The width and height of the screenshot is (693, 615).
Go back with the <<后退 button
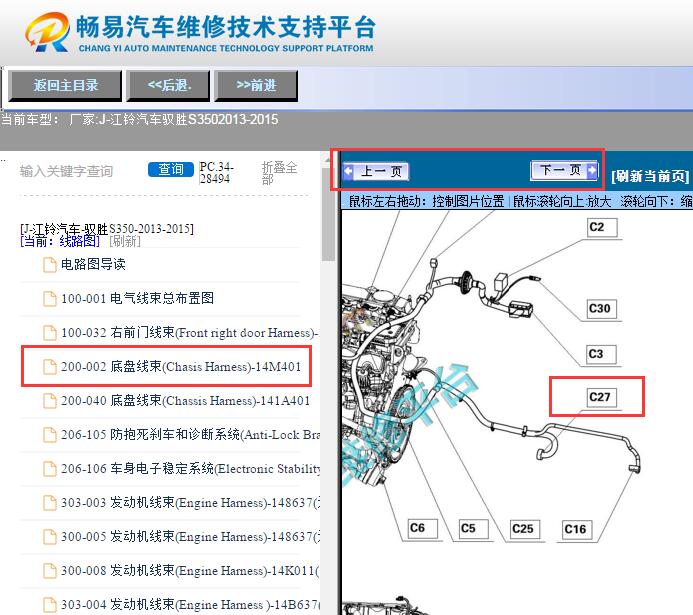pyautogui.click(x=168, y=85)
